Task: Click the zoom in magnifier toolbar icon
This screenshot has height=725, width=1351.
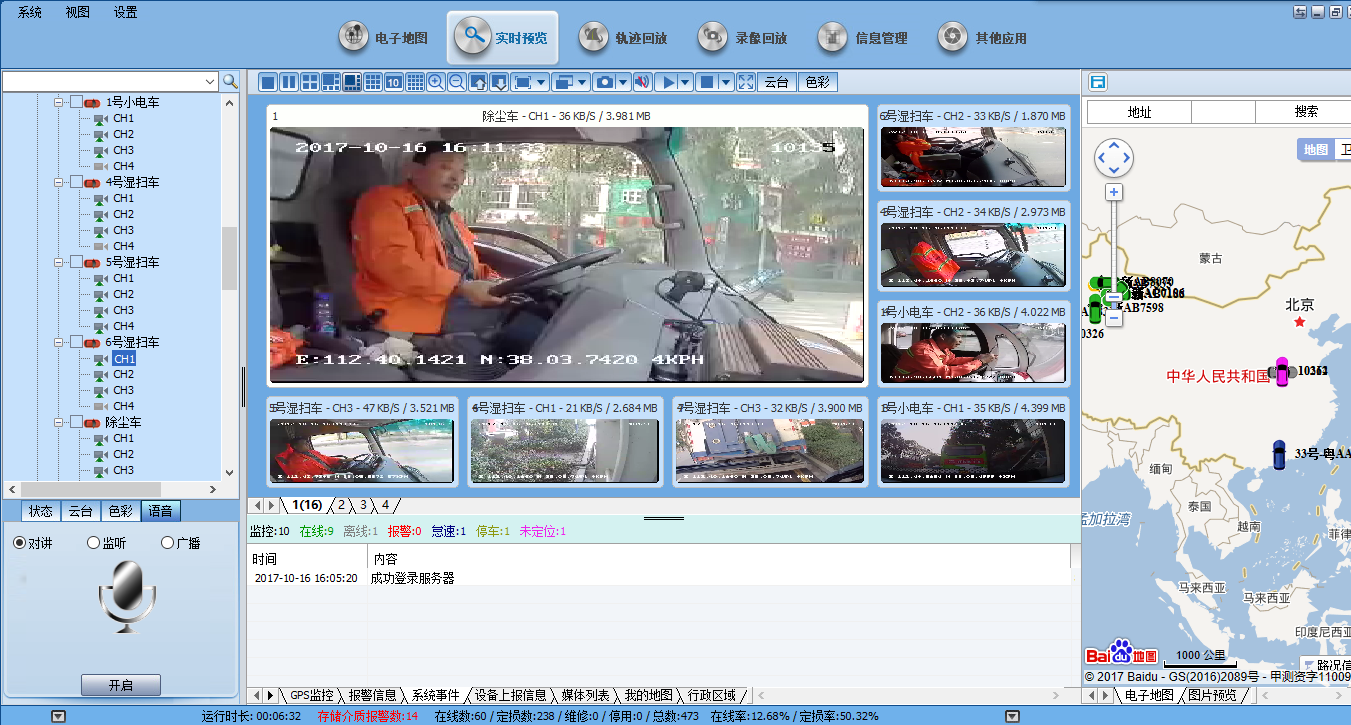Action: [436, 82]
